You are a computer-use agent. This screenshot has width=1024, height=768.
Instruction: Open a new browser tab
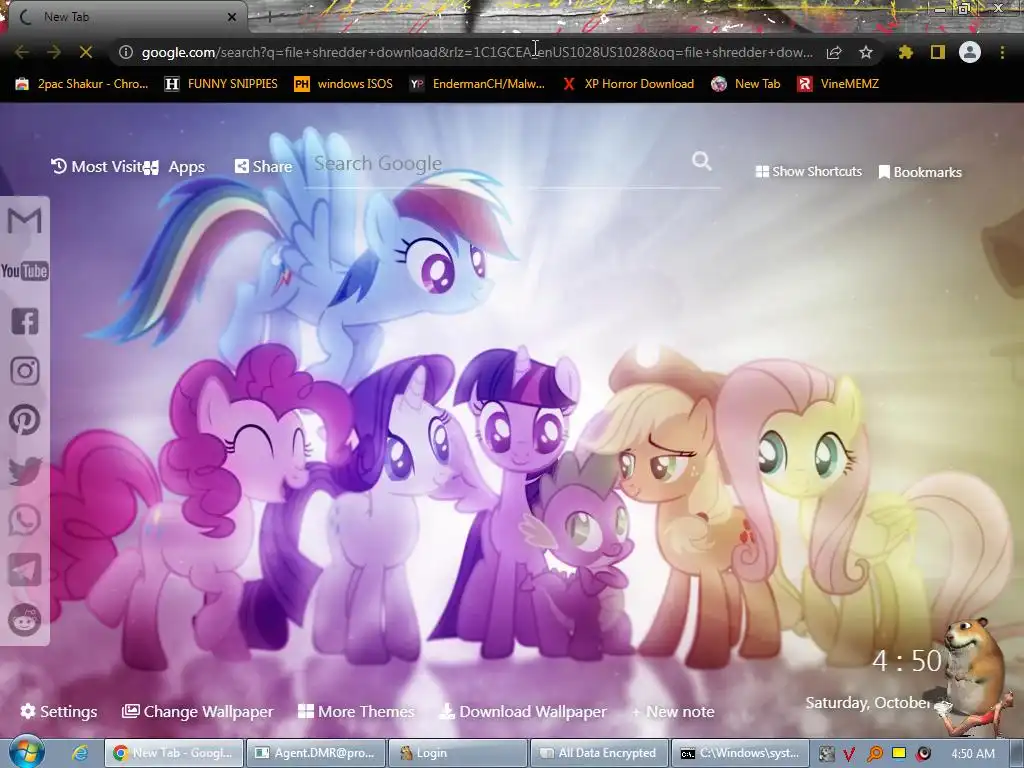pos(269,17)
